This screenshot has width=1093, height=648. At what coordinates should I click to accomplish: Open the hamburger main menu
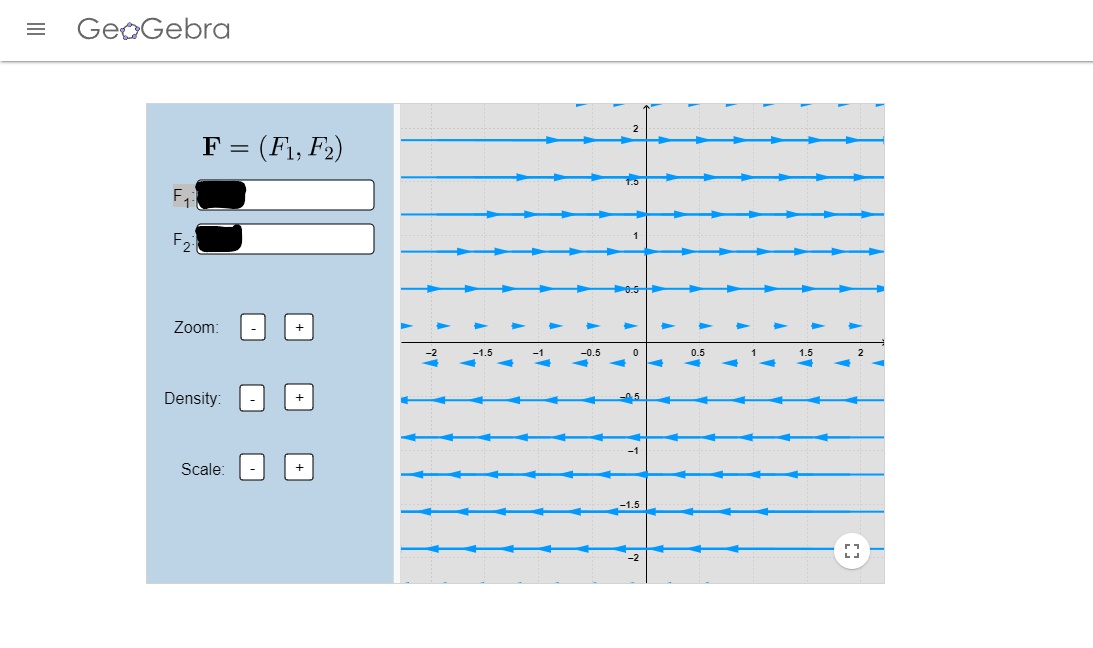tap(36, 30)
